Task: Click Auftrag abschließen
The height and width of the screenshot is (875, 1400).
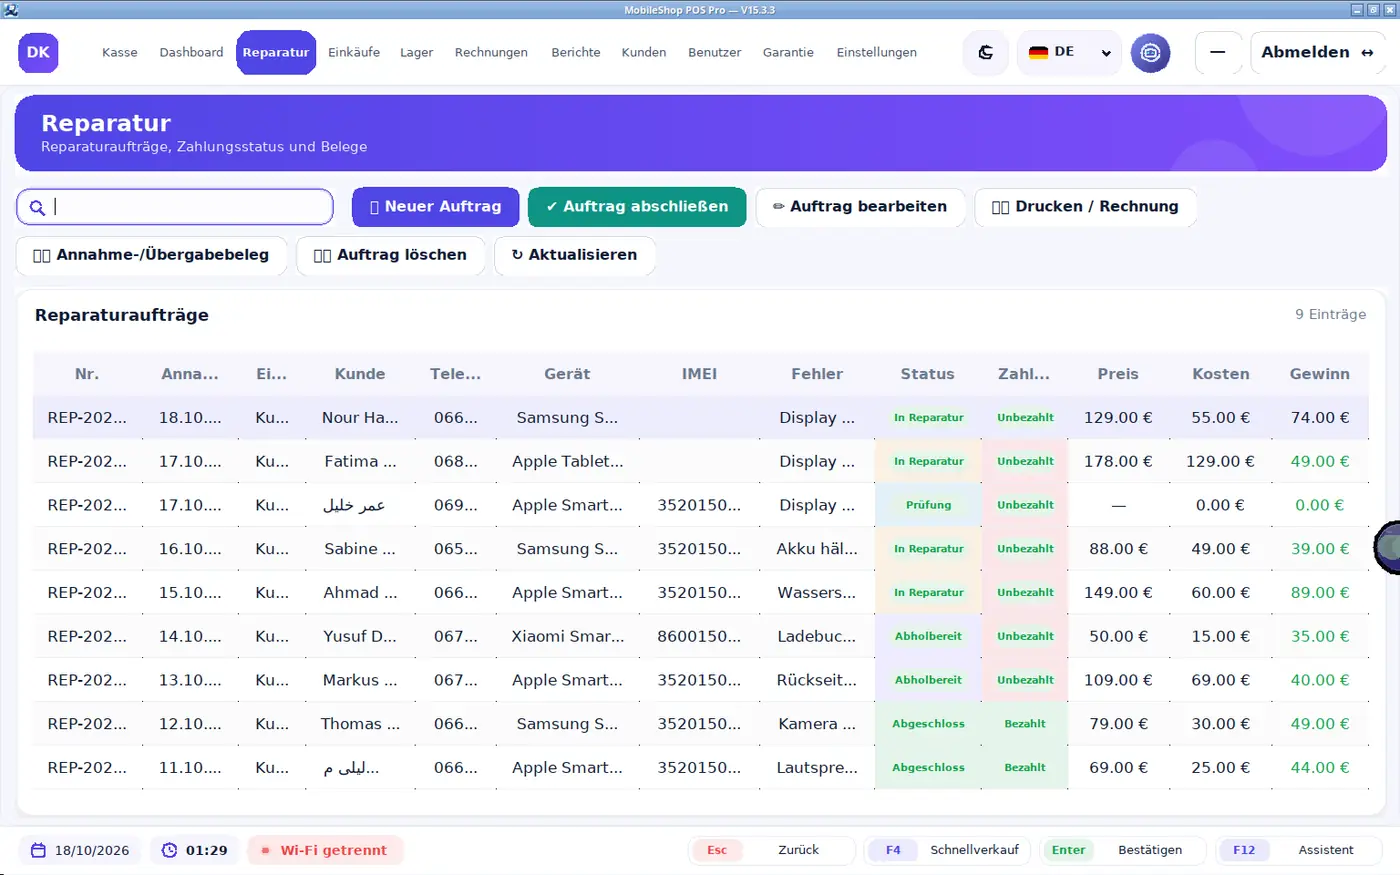Action: pyautogui.click(x=637, y=207)
